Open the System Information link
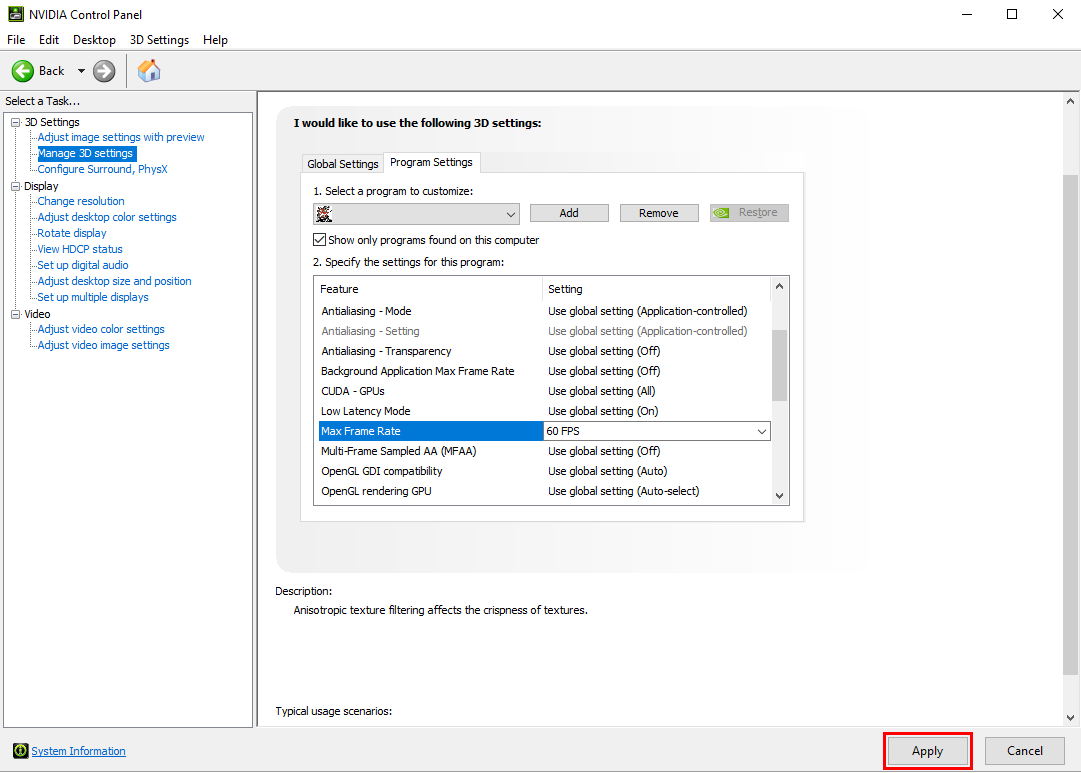This screenshot has width=1081, height=773. 79,751
